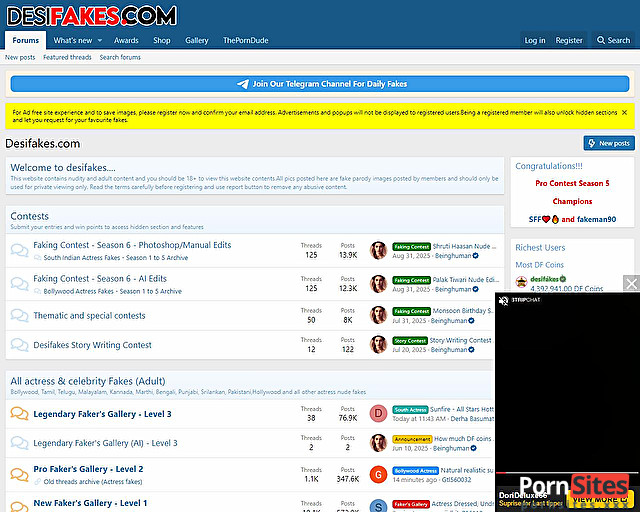Click the chat icon for Season 6 AI Edits
Viewport: 640px width, 512px height.
pyautogui.click(x=19, y=283)
